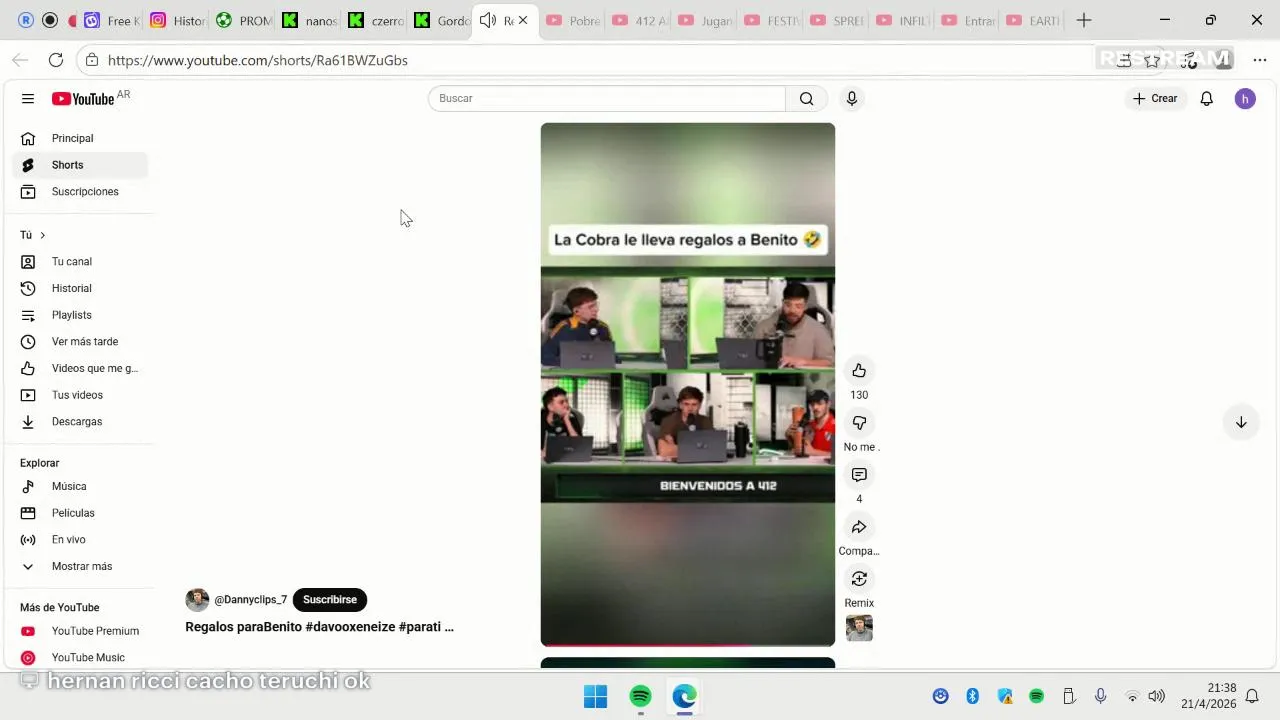Open YouTube Premium link
Viewport: 1280px width, 720px height.
(x=80, y=631)
